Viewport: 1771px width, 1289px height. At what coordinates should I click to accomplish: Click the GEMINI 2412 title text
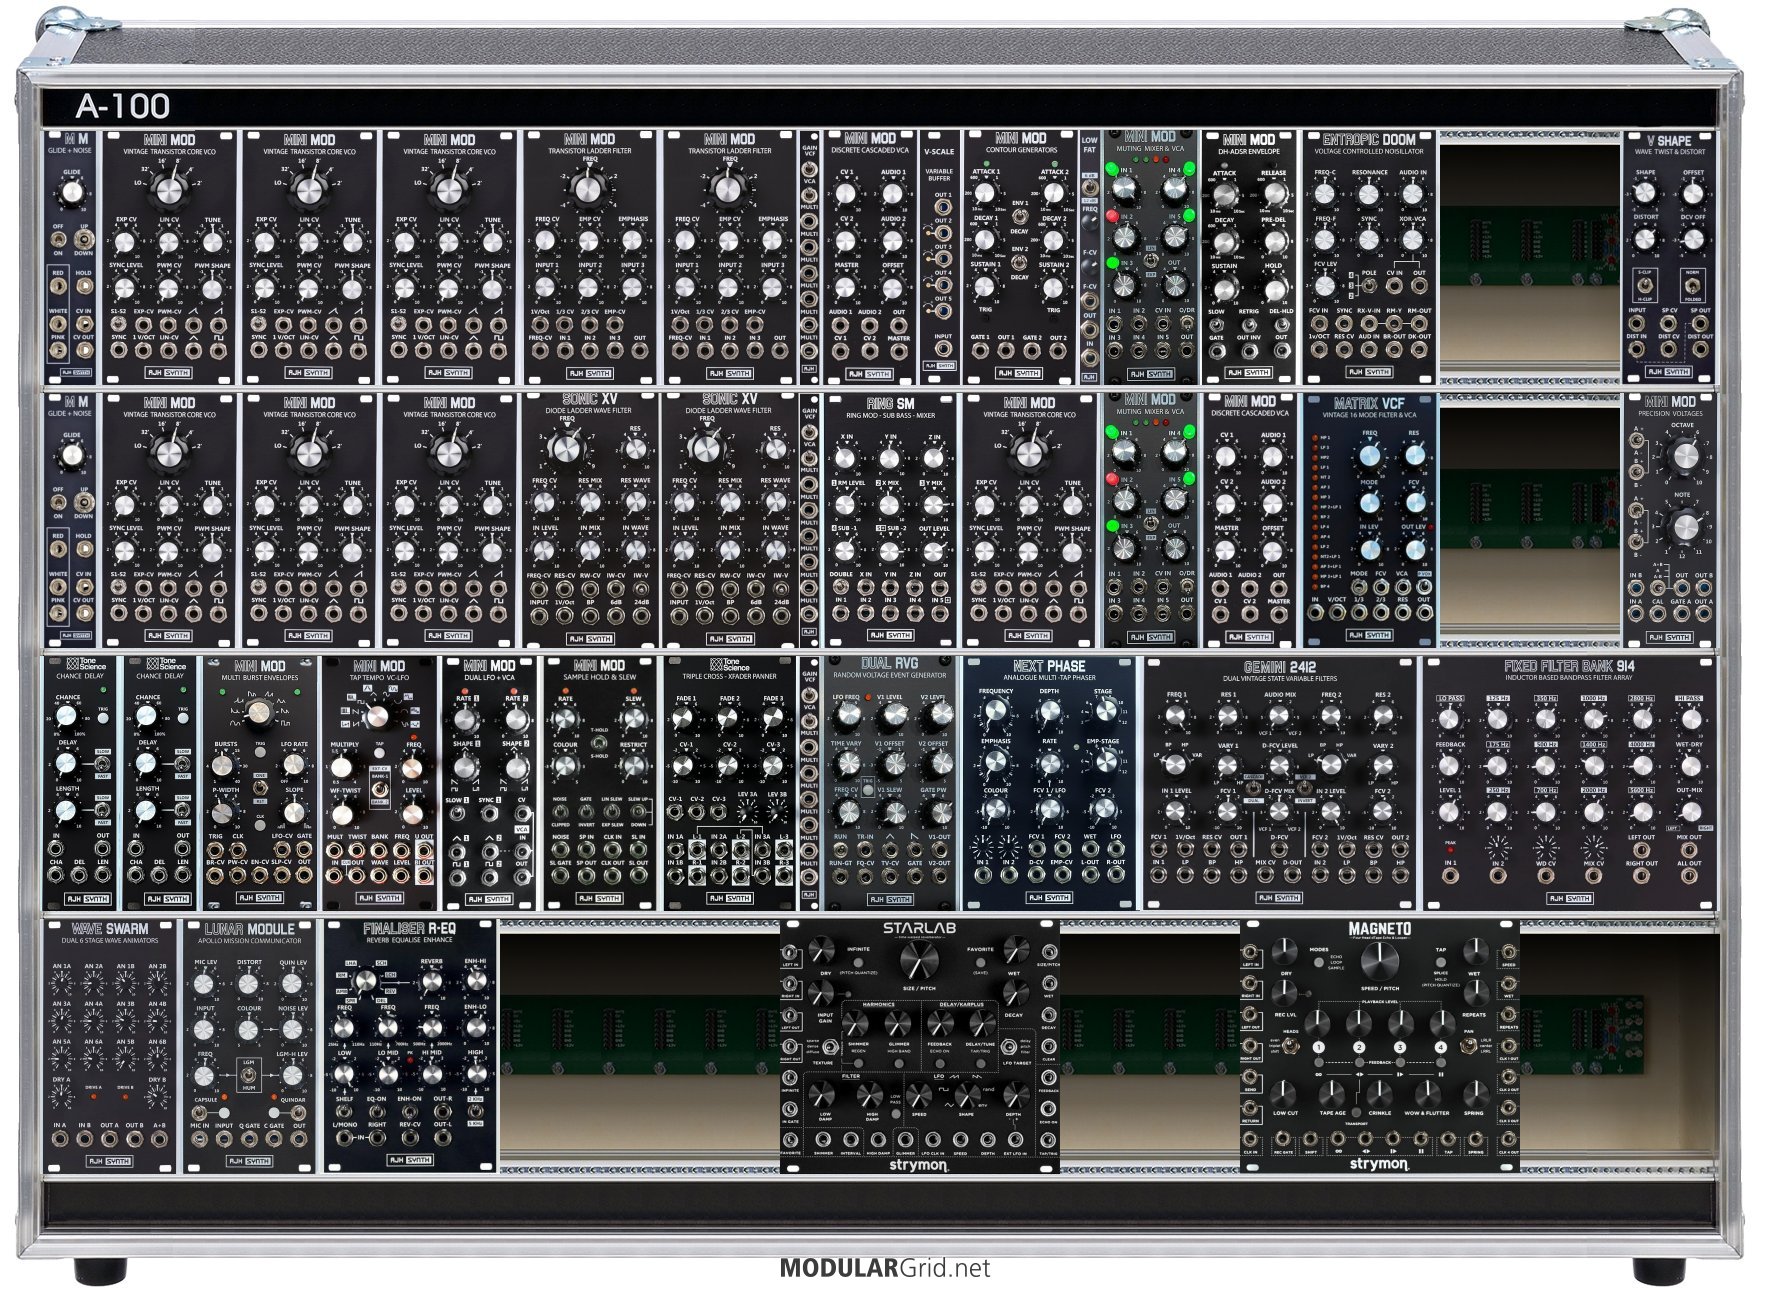coord(1279,666)
